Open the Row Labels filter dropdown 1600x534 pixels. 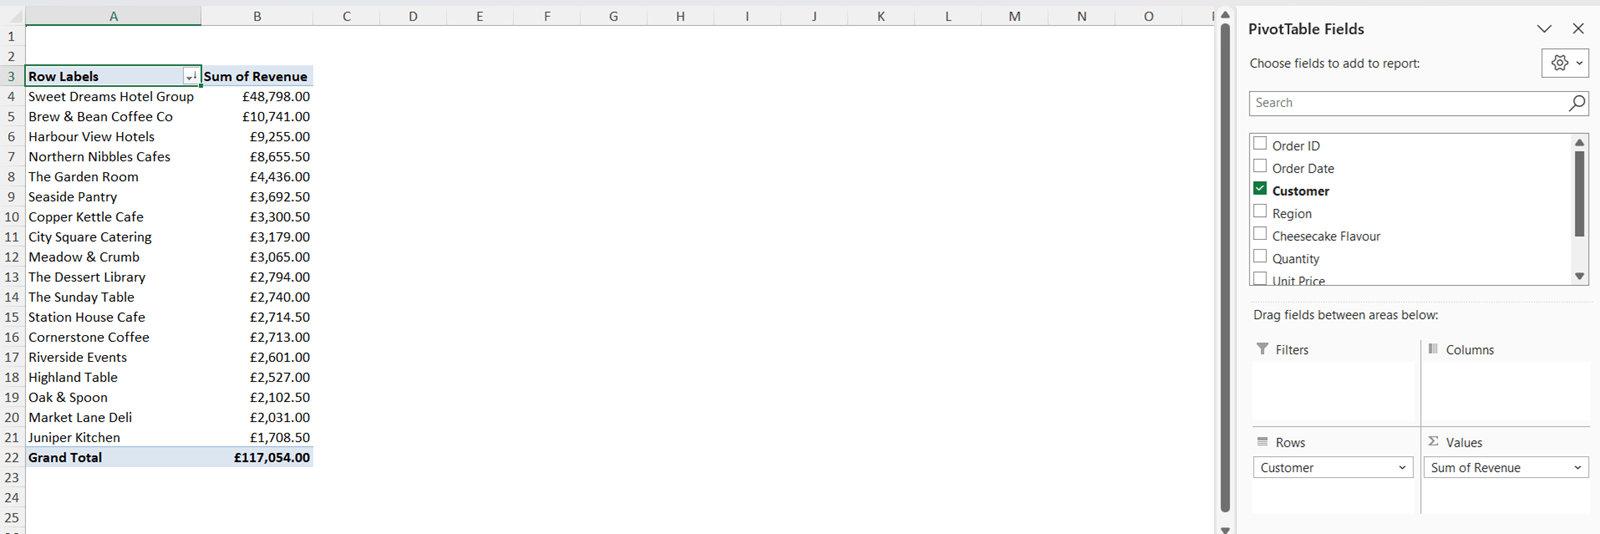tap(190, 76)
